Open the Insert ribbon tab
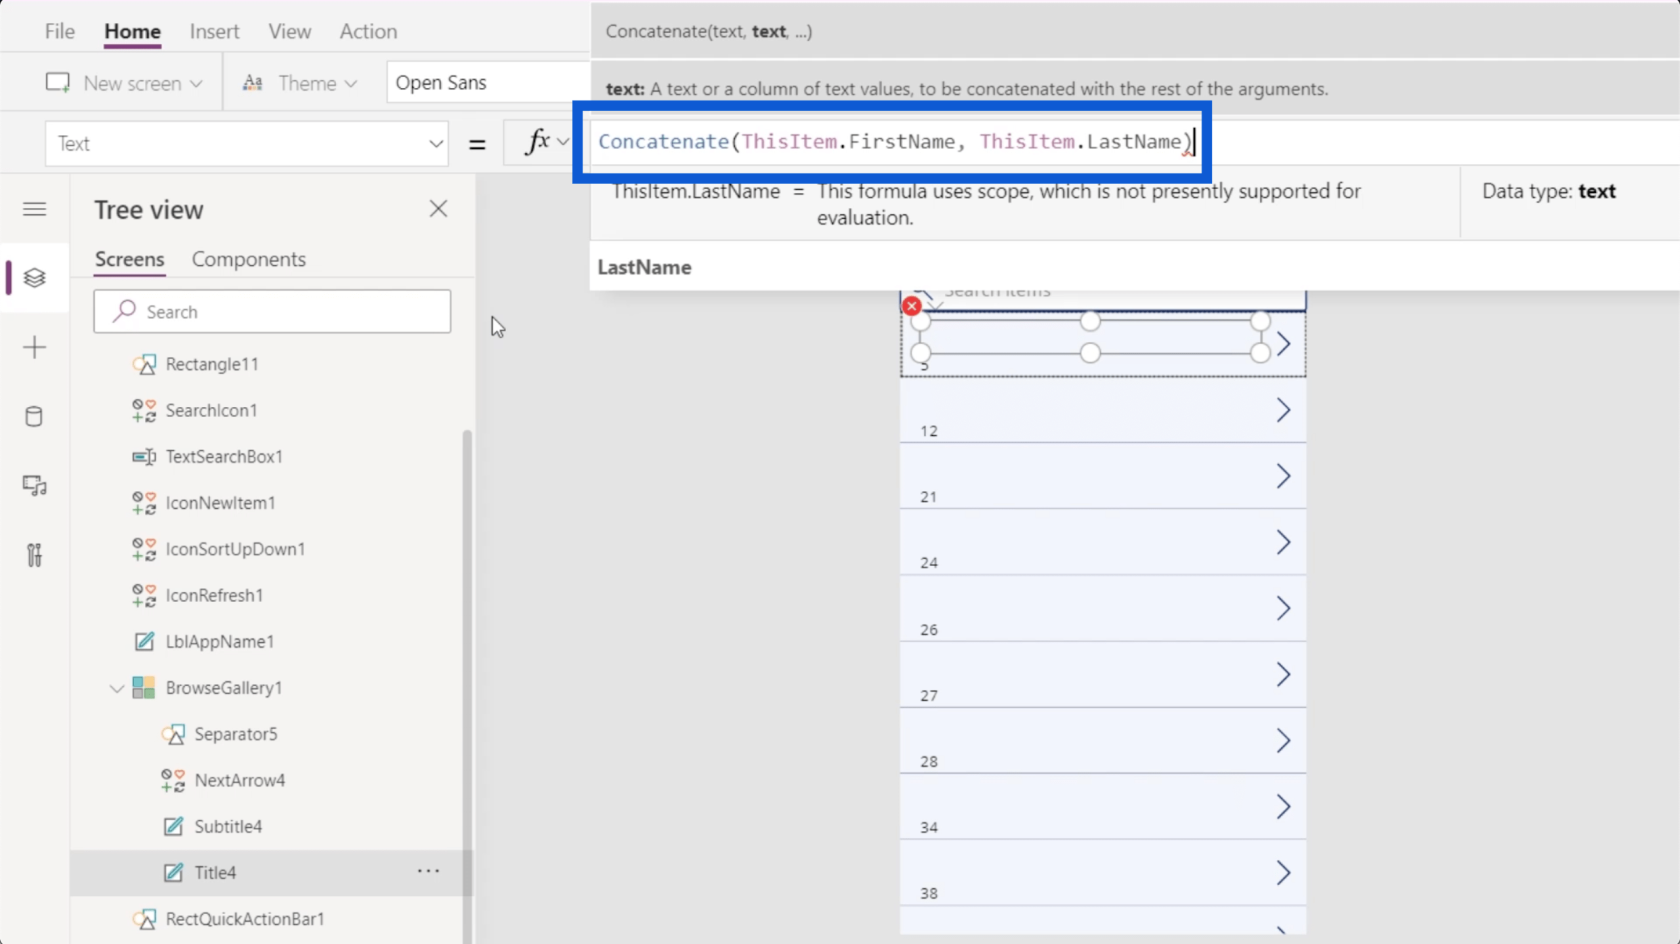This screenshot has height=944, width=1680. click(214, 31)
